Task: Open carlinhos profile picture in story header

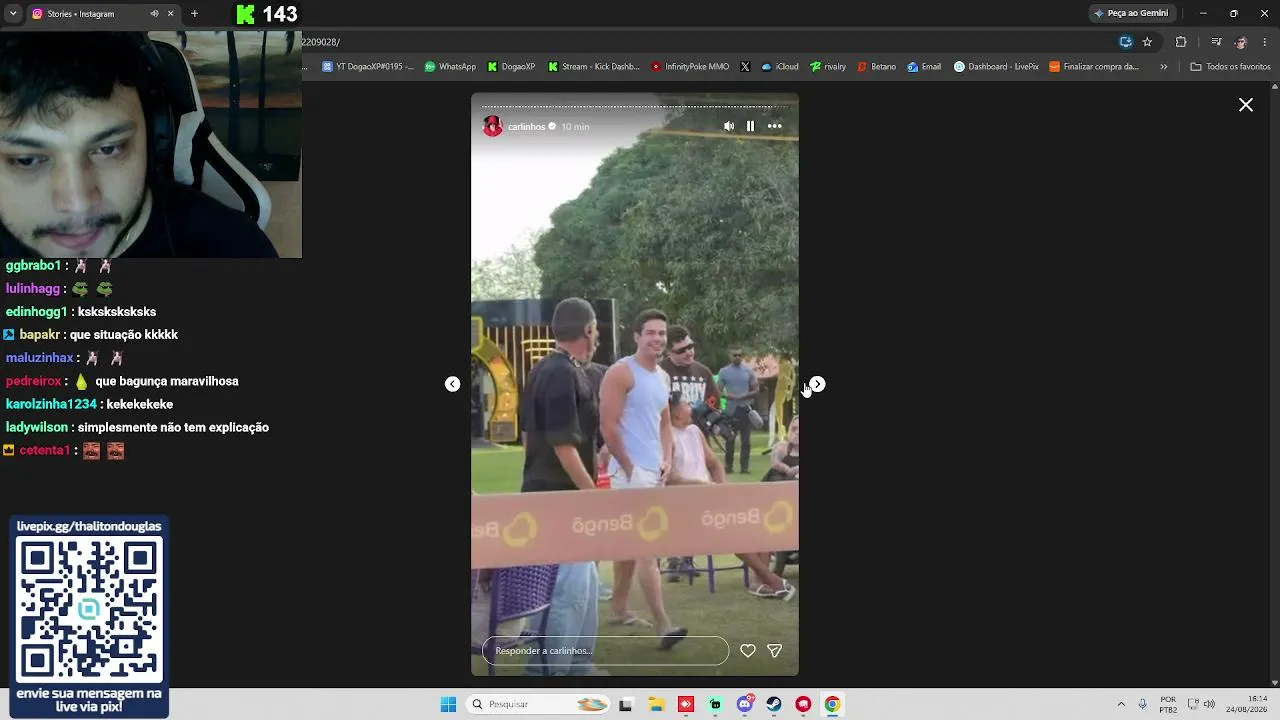Action: pos(493,126)
